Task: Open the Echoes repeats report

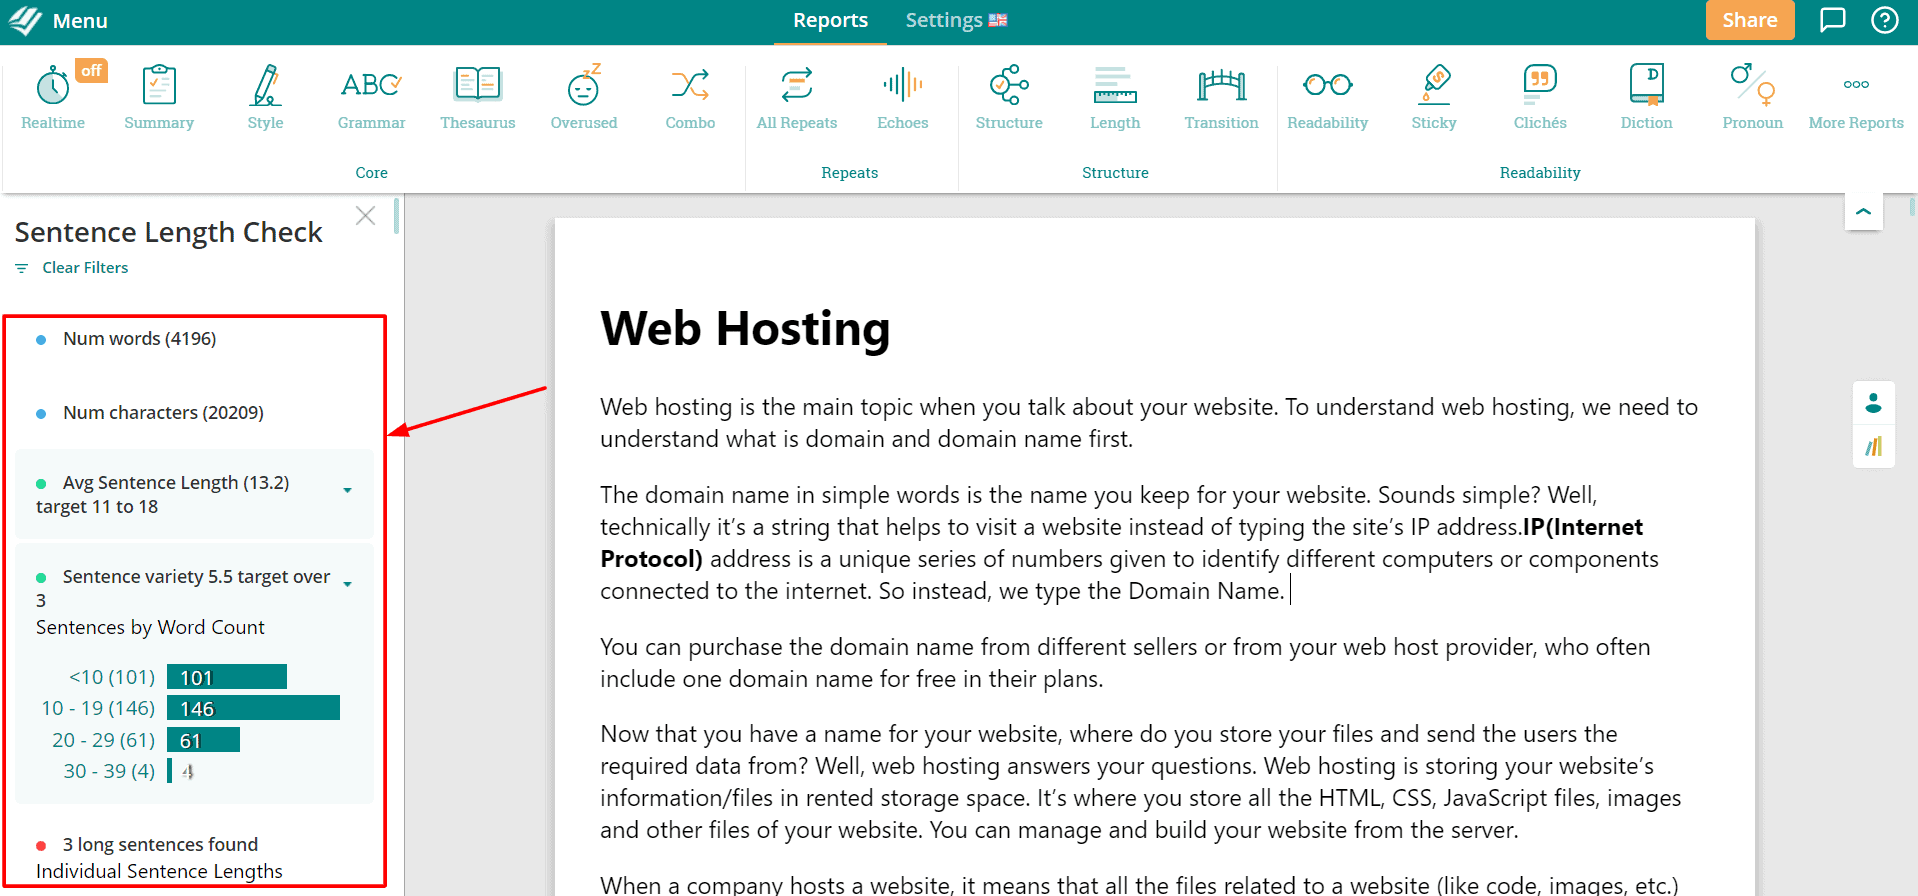Action: click(902, 97)
